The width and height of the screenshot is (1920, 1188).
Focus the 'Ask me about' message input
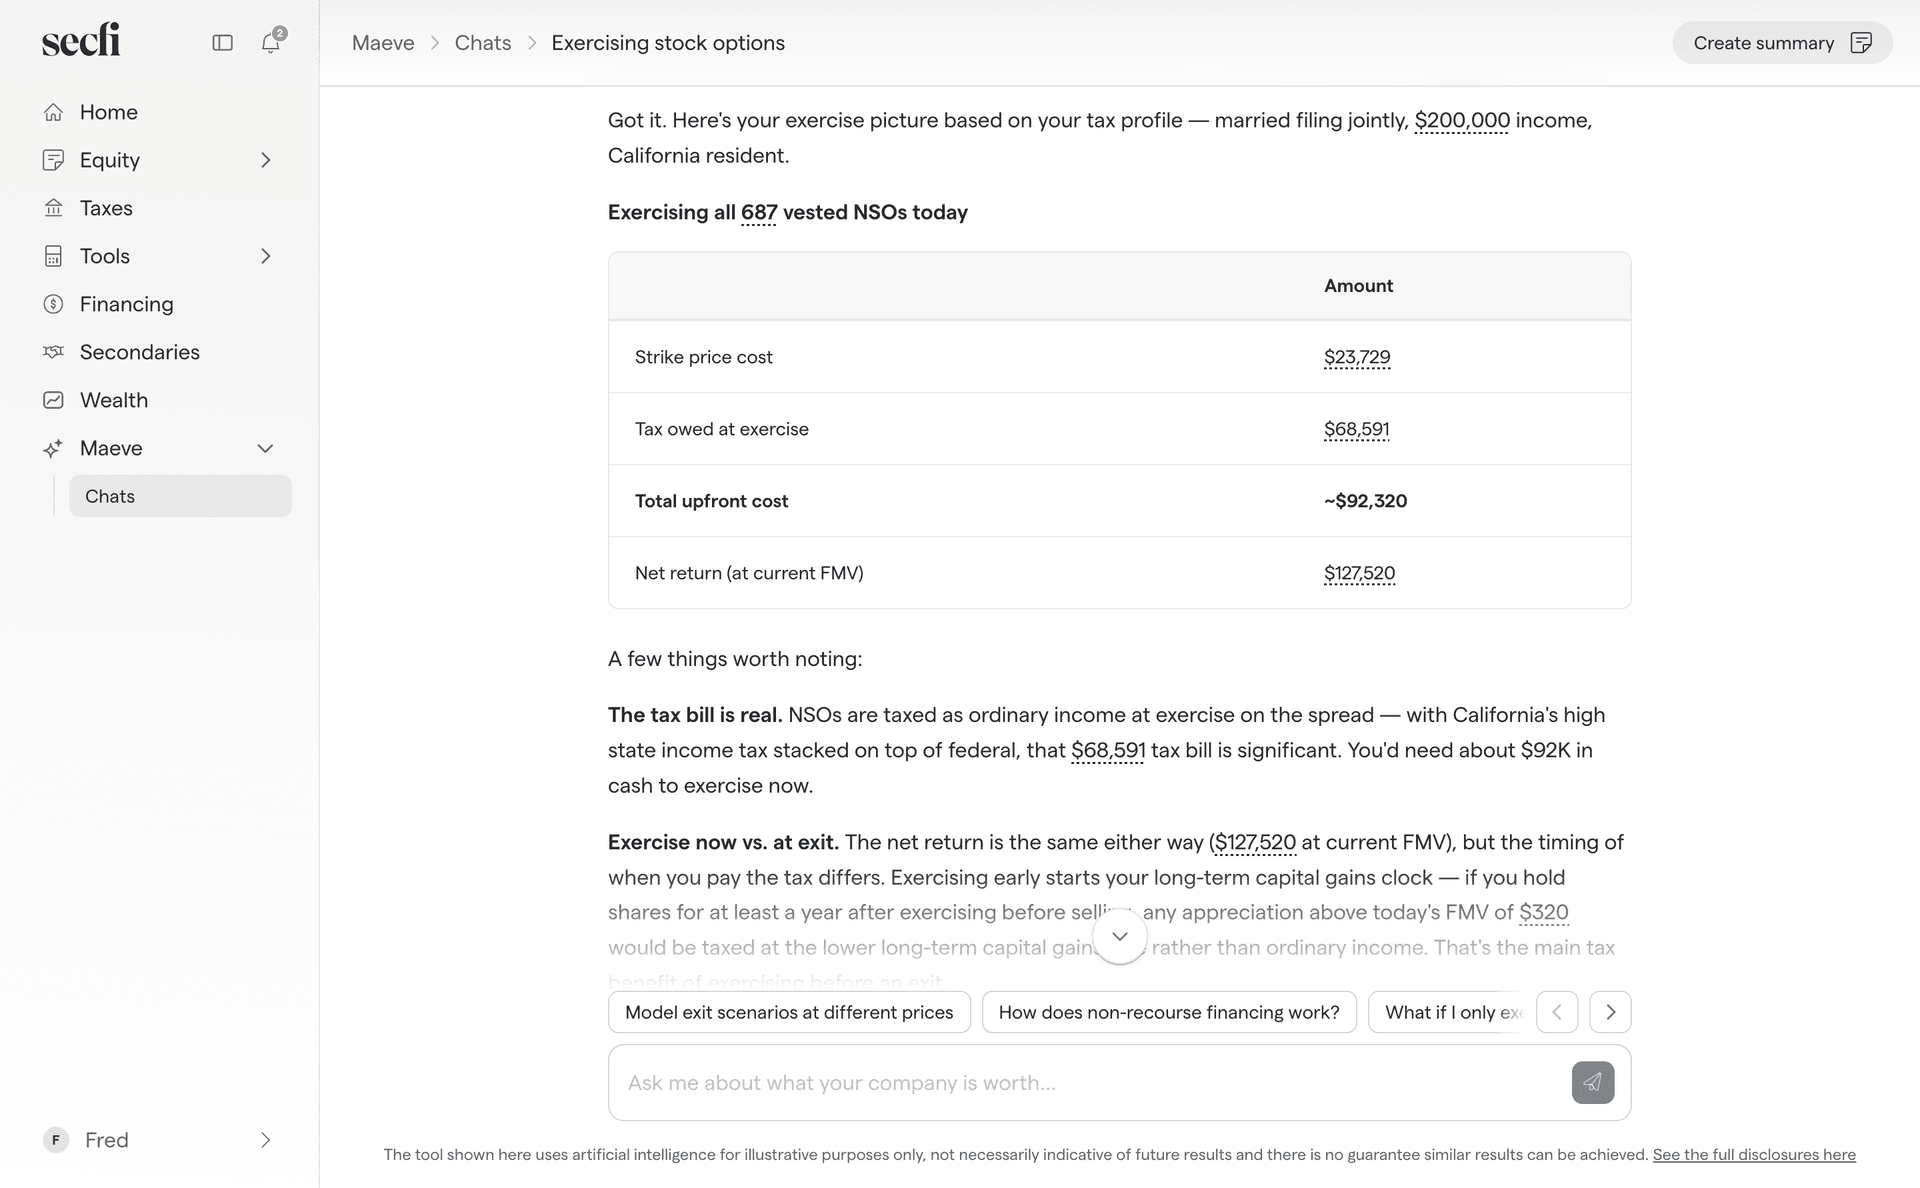(1090, 1082)
